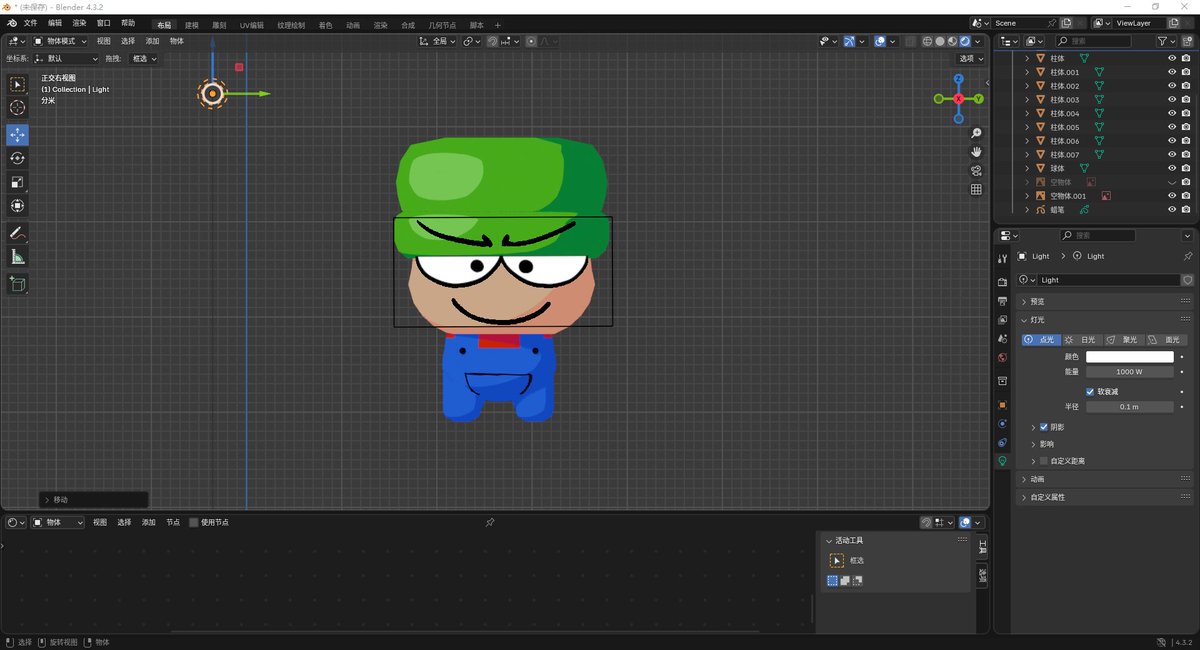Open the Output properties tab
Screen dimensions: 1200x650
pyautogui.click(x=1002, y=301)
